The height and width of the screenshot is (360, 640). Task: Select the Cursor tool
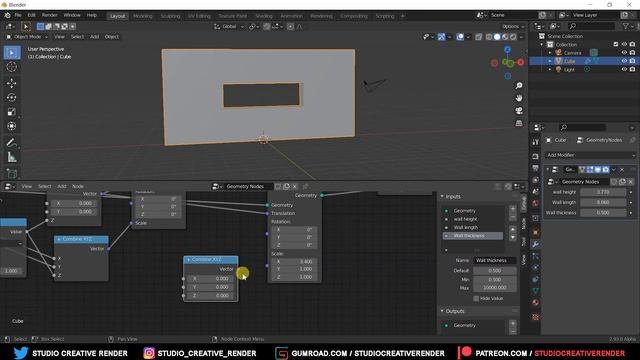click(x=12, y=67)
